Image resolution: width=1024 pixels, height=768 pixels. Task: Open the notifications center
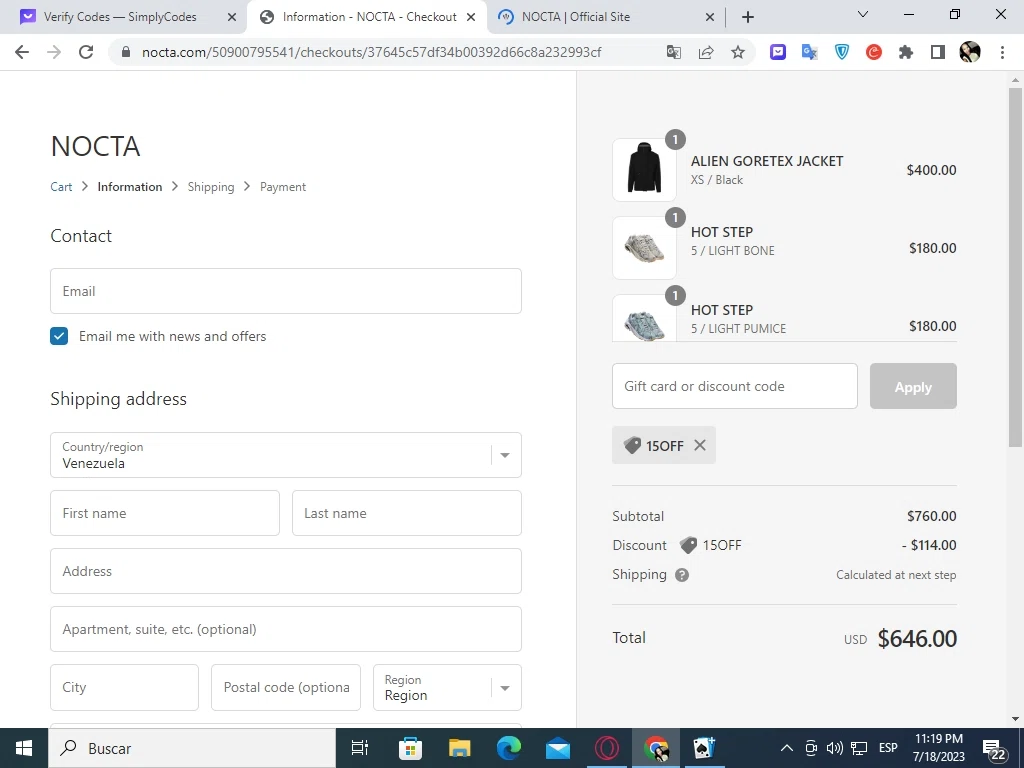coord(994,750)
